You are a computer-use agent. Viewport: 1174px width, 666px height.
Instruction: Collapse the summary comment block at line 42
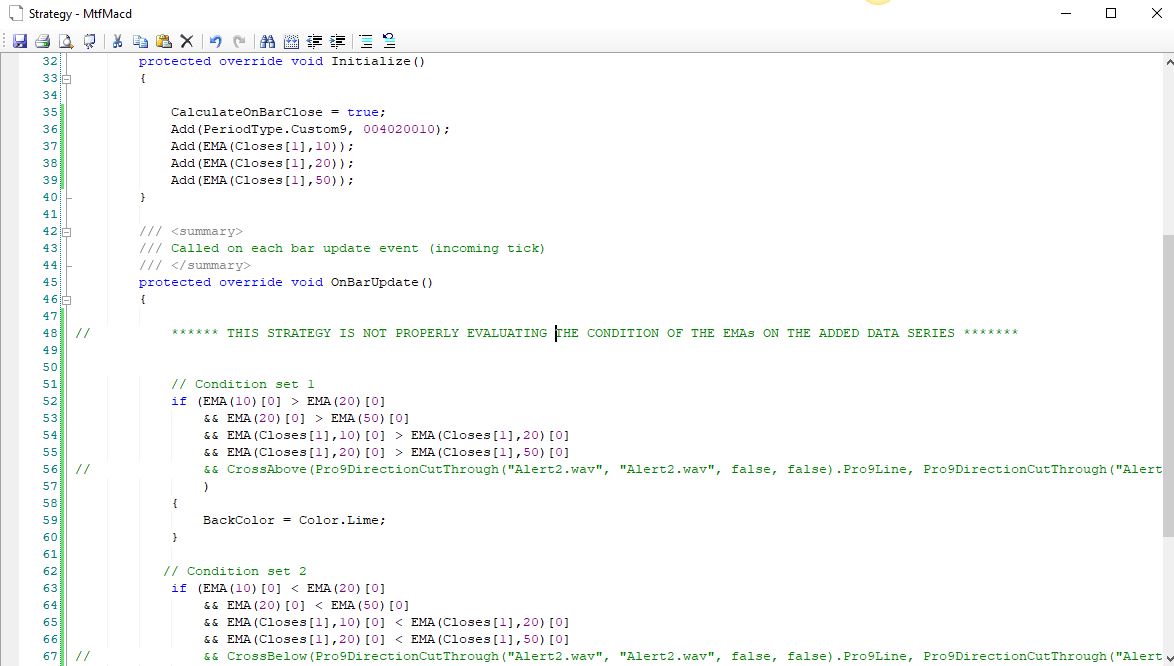pos(67,232)
